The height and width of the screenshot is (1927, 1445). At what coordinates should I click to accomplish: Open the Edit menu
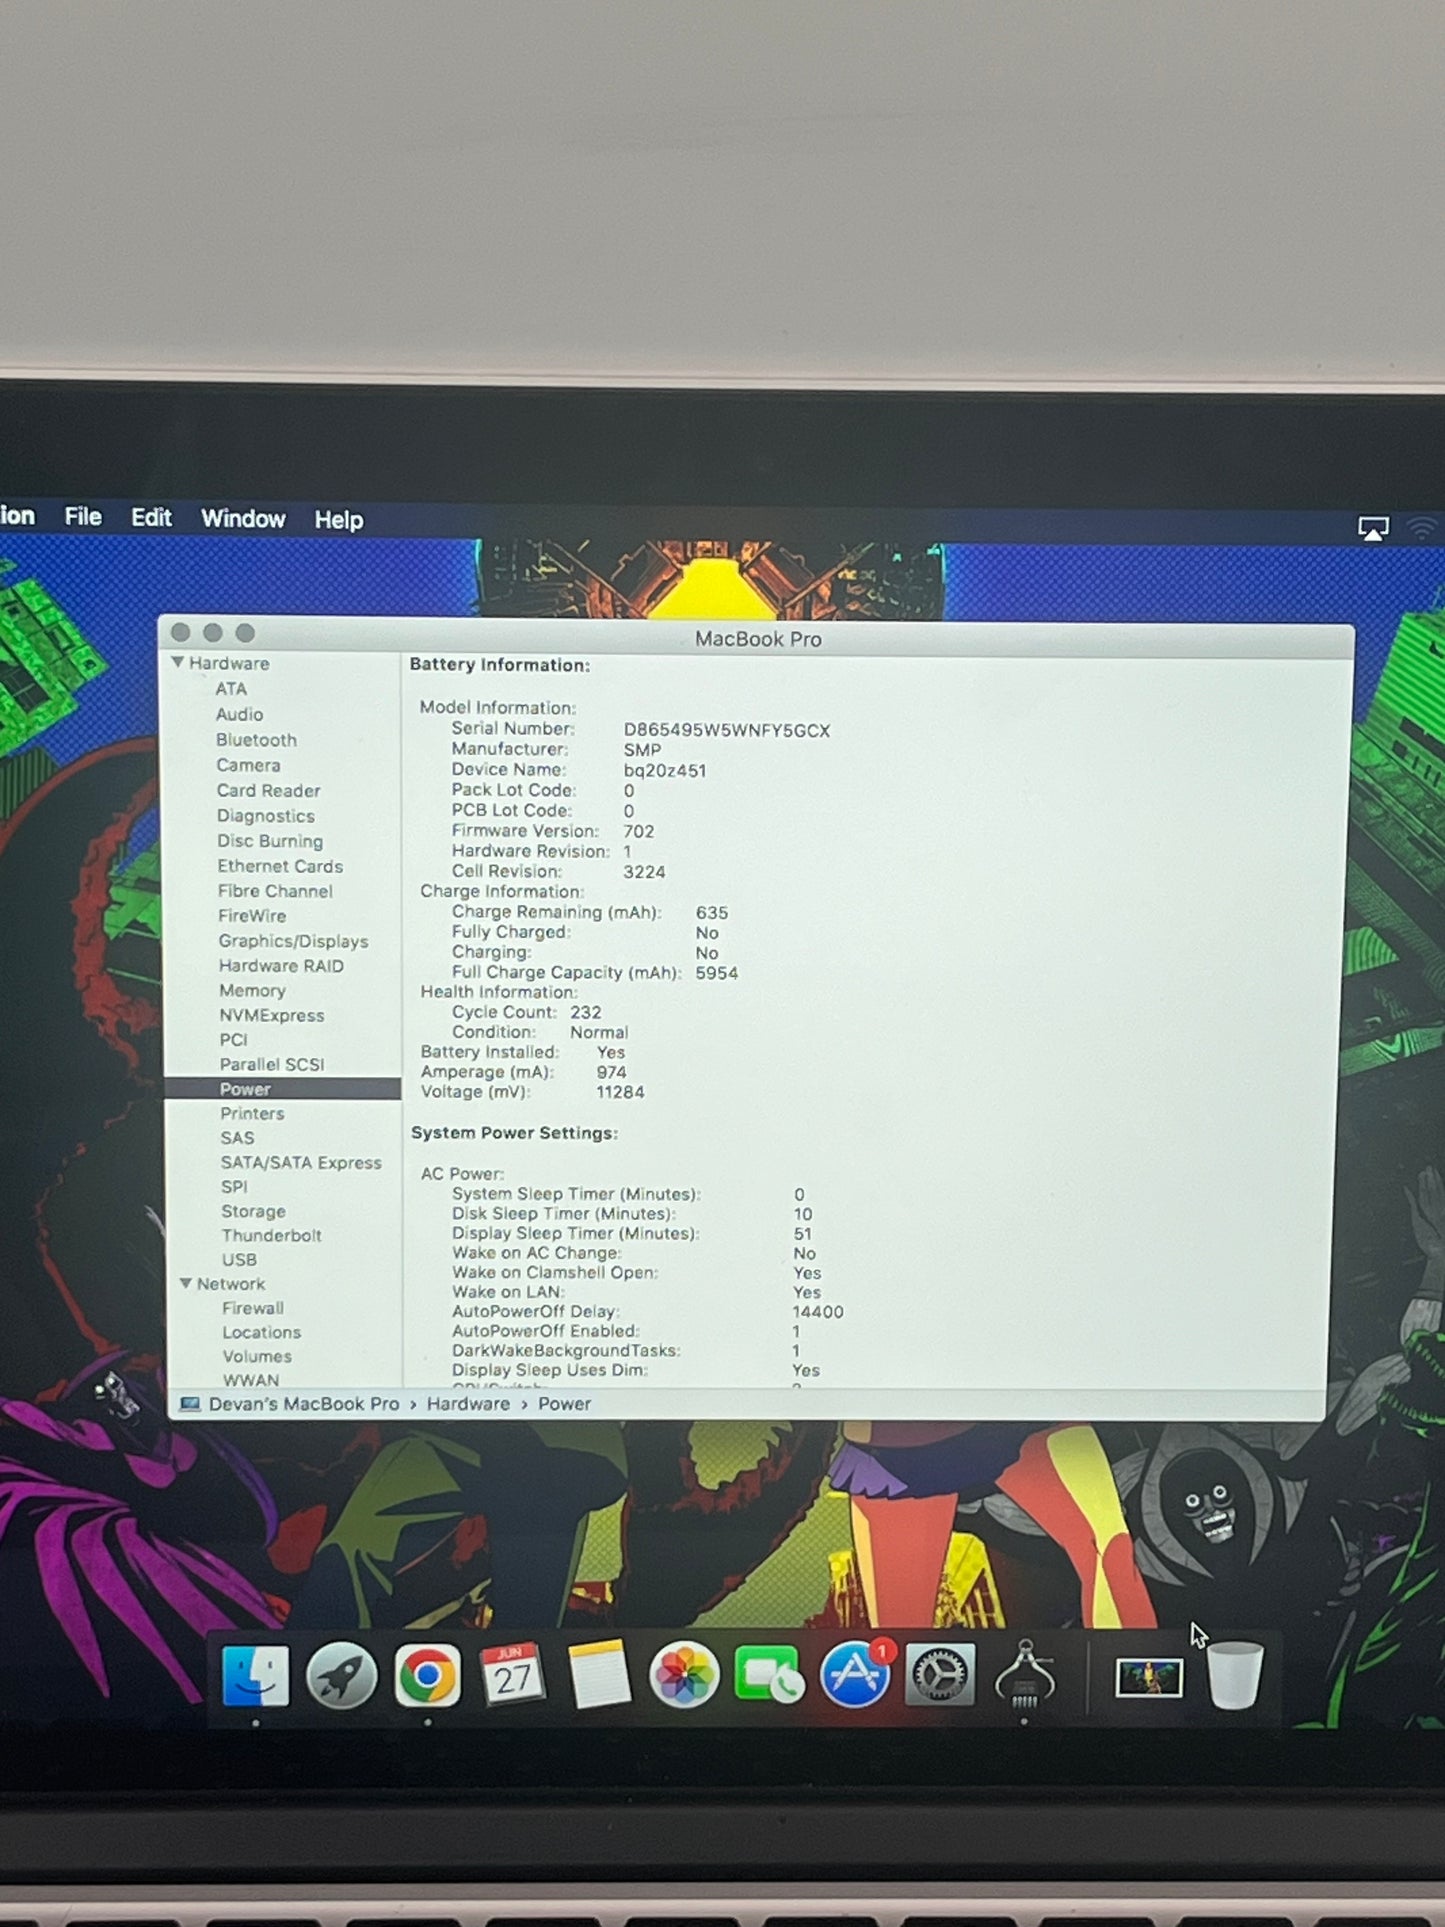tap(151, 518)
